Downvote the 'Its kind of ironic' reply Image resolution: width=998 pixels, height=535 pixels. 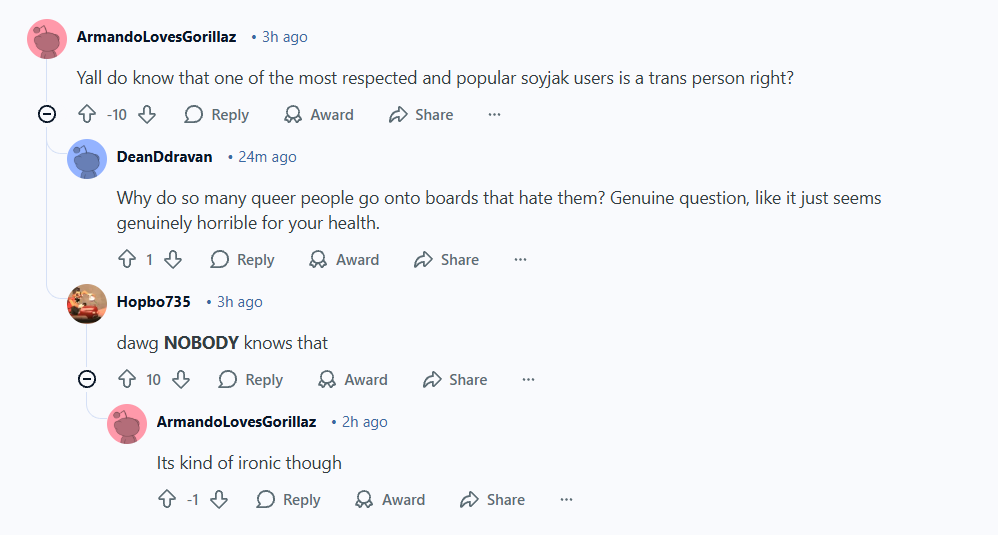click(x=219, y=500)
